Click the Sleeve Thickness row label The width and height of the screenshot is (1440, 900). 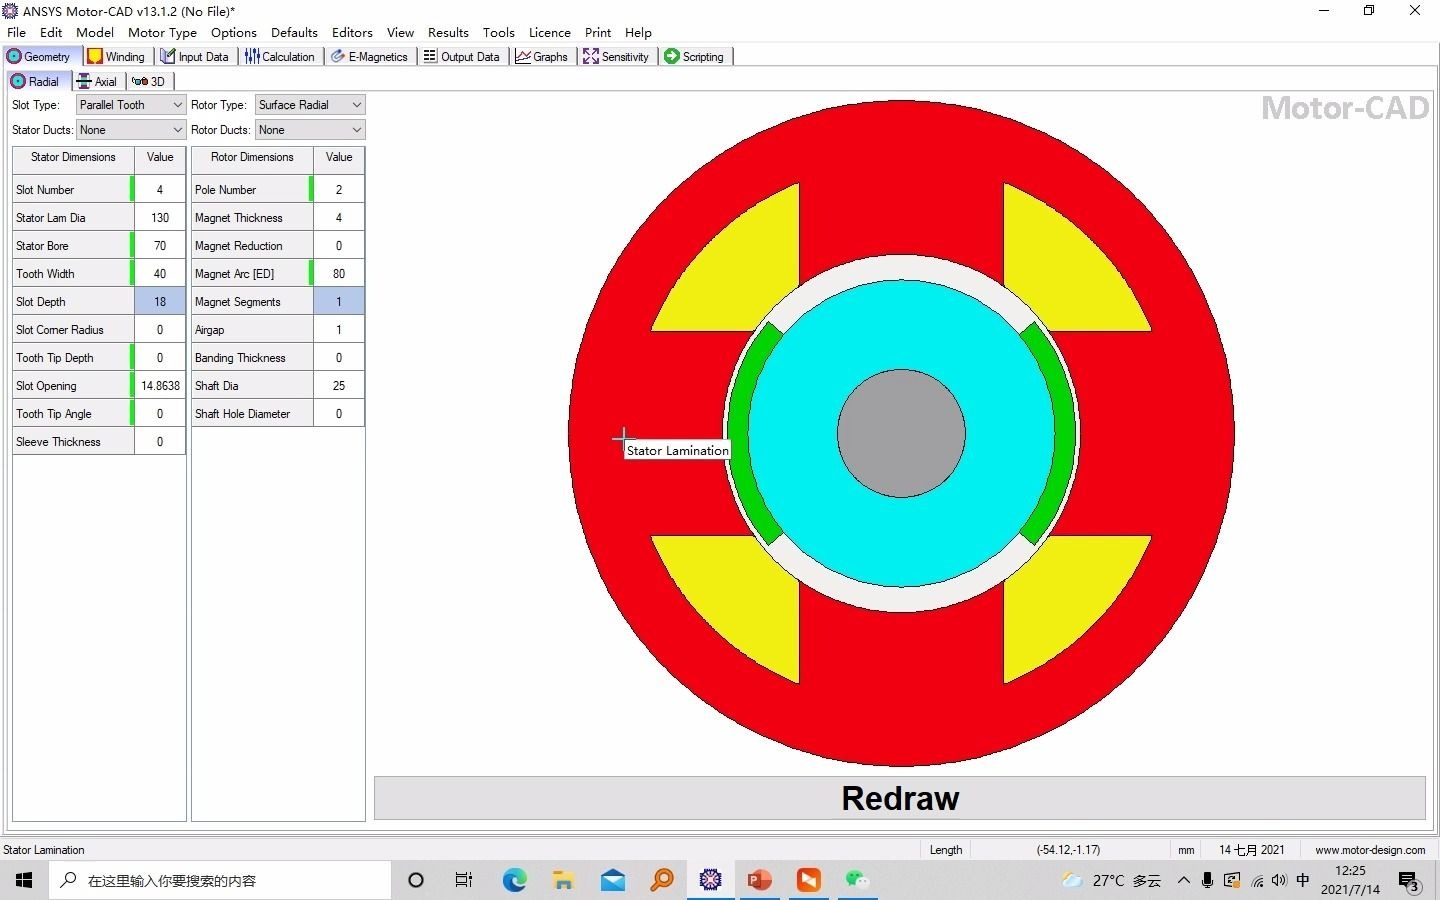coord(73,442)
